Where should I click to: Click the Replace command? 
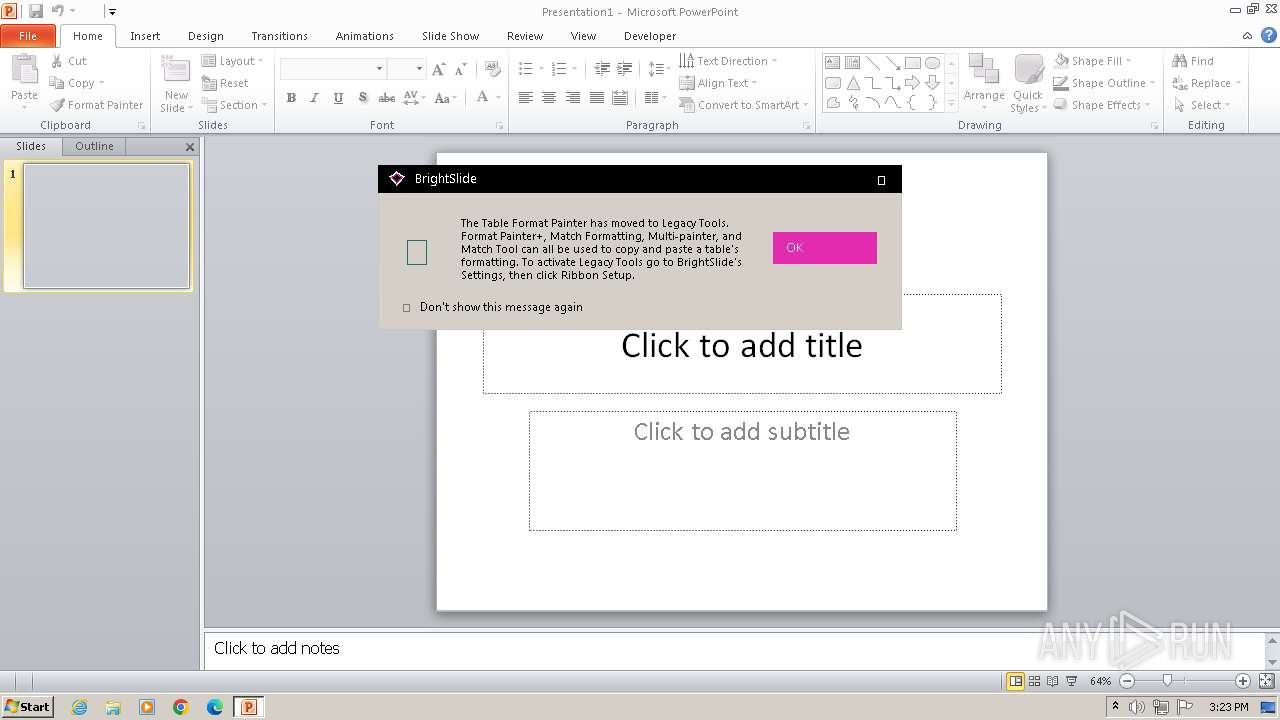(x=1207, y=83)
